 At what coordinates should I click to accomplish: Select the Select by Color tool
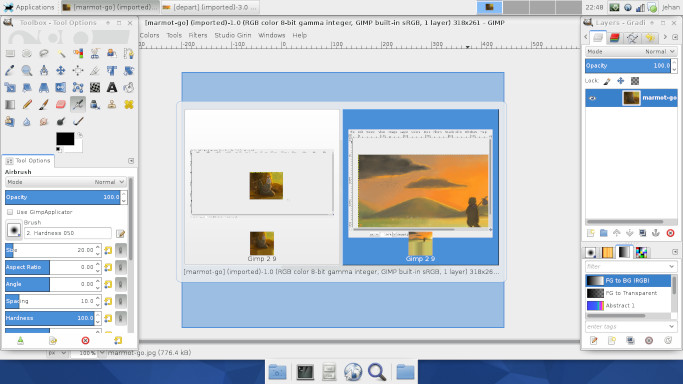(78, 54)
